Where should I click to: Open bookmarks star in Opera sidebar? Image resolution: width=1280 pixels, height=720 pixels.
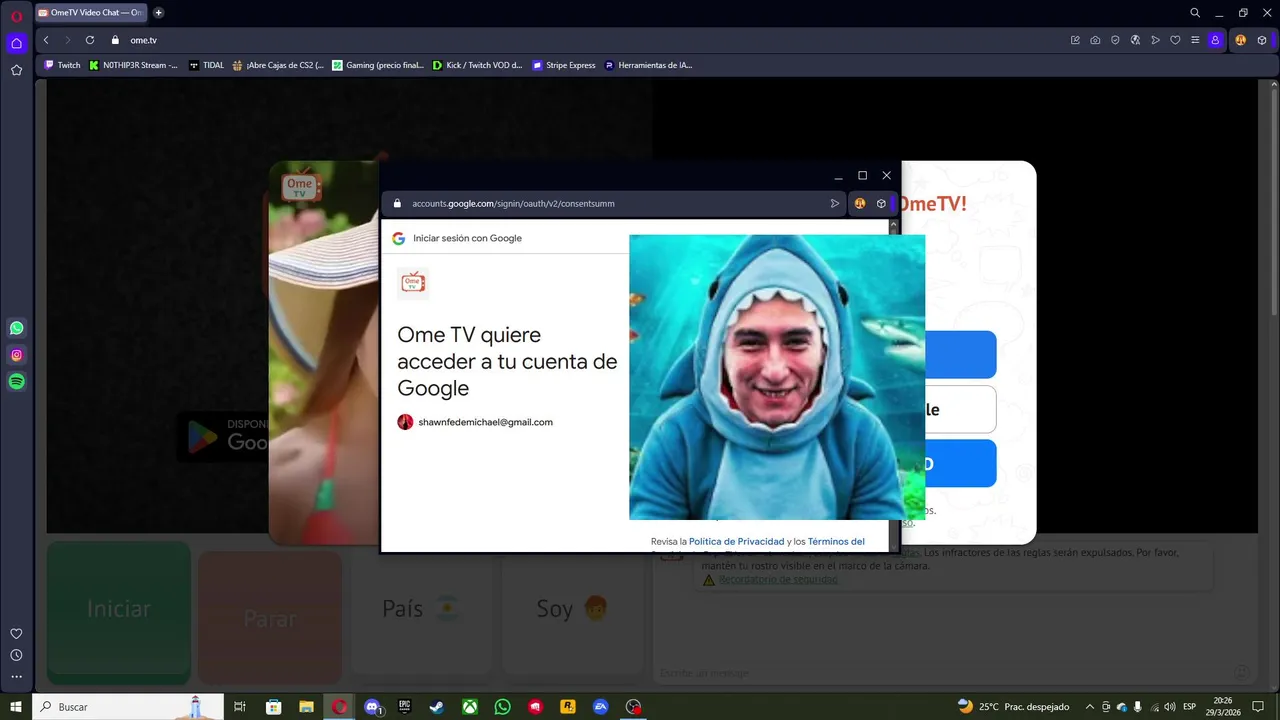click(x=16, y=70)
